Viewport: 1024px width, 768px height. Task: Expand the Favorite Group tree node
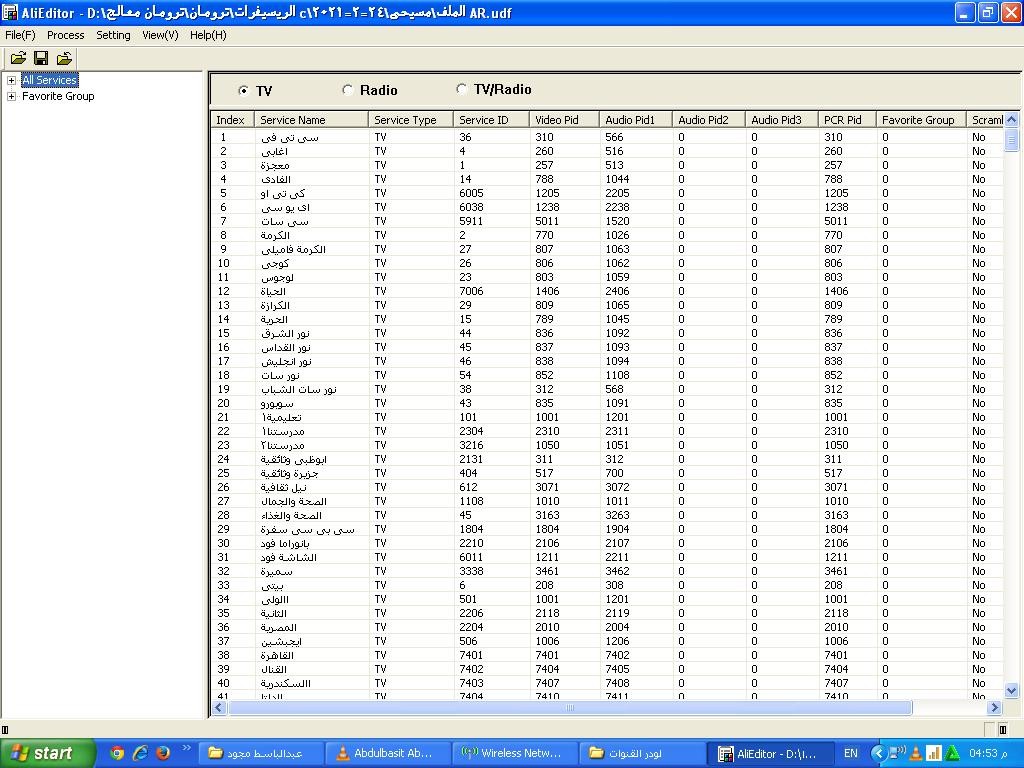pos(11,96)
